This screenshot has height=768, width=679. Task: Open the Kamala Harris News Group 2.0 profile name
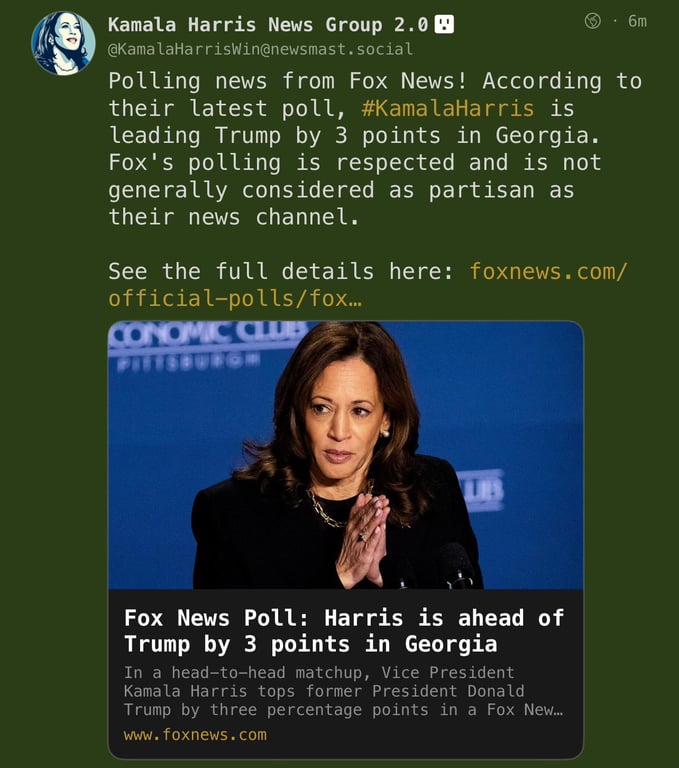(268, 24)
